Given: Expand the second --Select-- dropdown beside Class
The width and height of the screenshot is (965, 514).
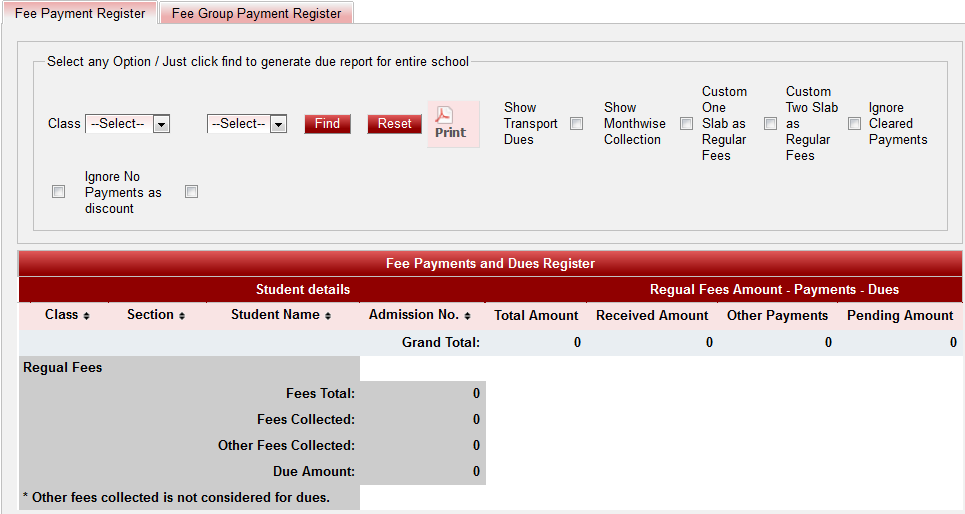Looking at the screenshot, I should (x=247, y=124).
